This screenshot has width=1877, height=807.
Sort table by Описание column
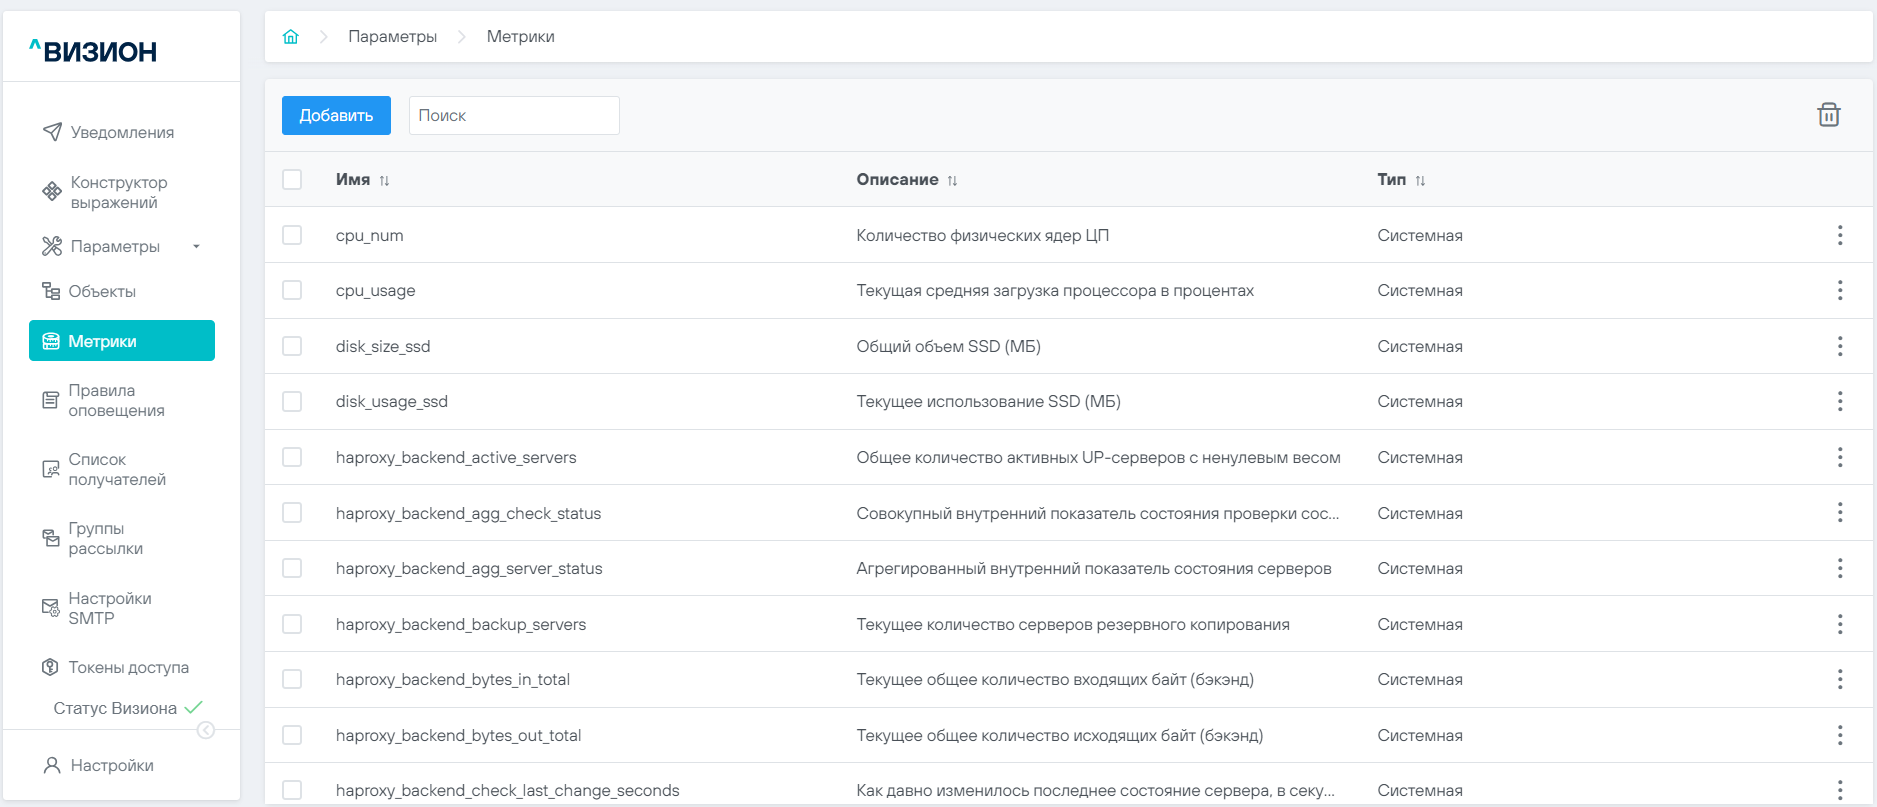[952, 181]
